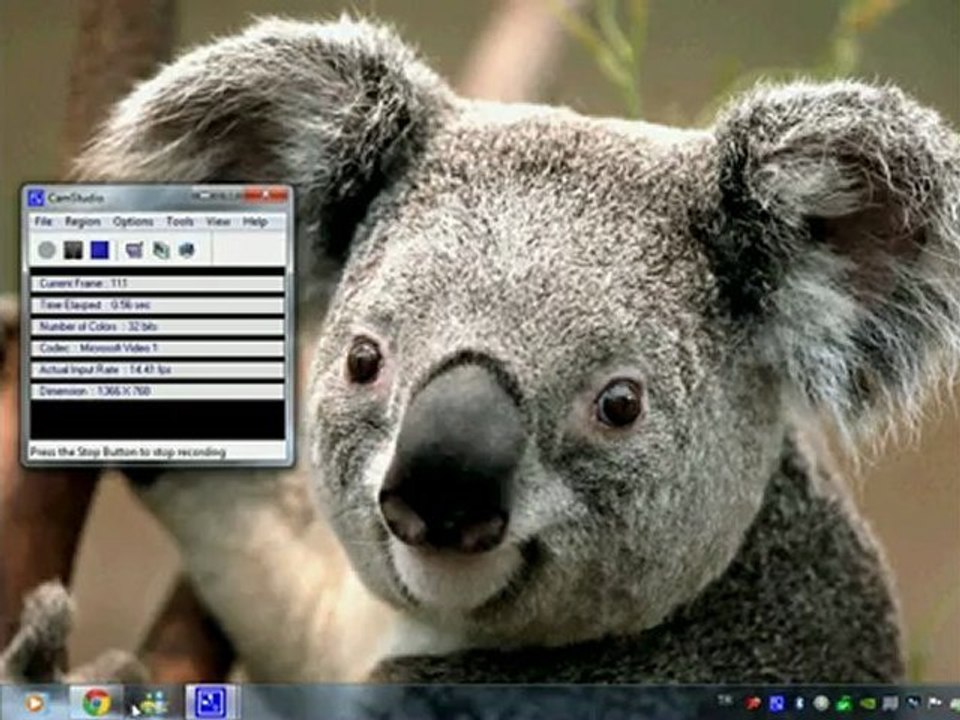The height and width of the screenshot is (720, 960).
Task: Click the "Number of Colors : 32 bits" row
Action: [157, 326]
